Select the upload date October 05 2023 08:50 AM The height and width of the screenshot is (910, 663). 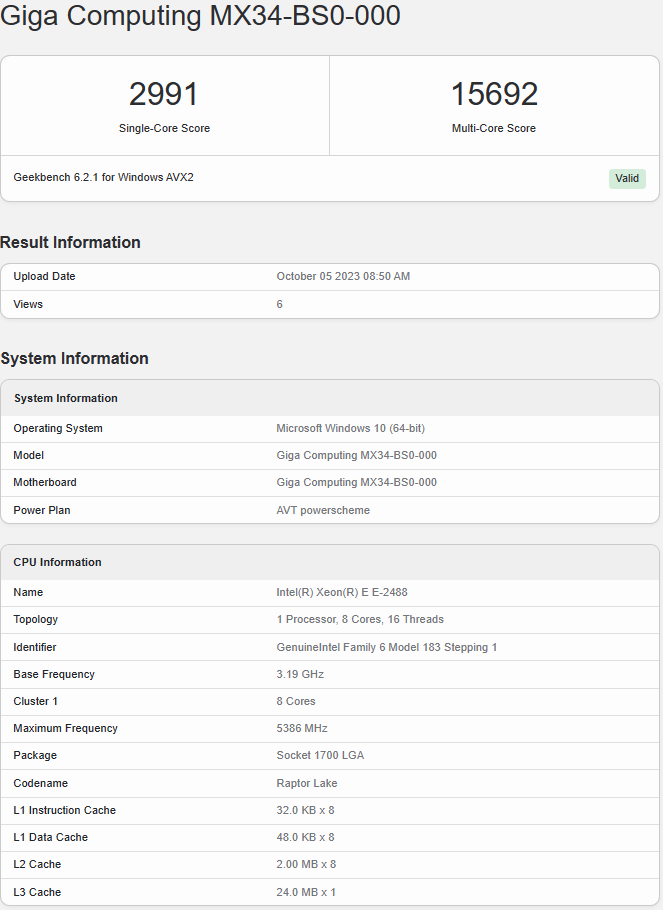pos(343,276)
